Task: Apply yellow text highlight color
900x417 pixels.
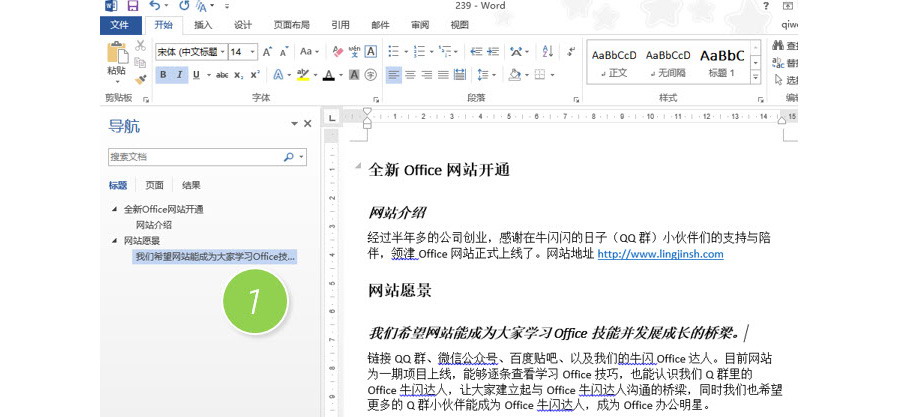Action: point(303,75)
